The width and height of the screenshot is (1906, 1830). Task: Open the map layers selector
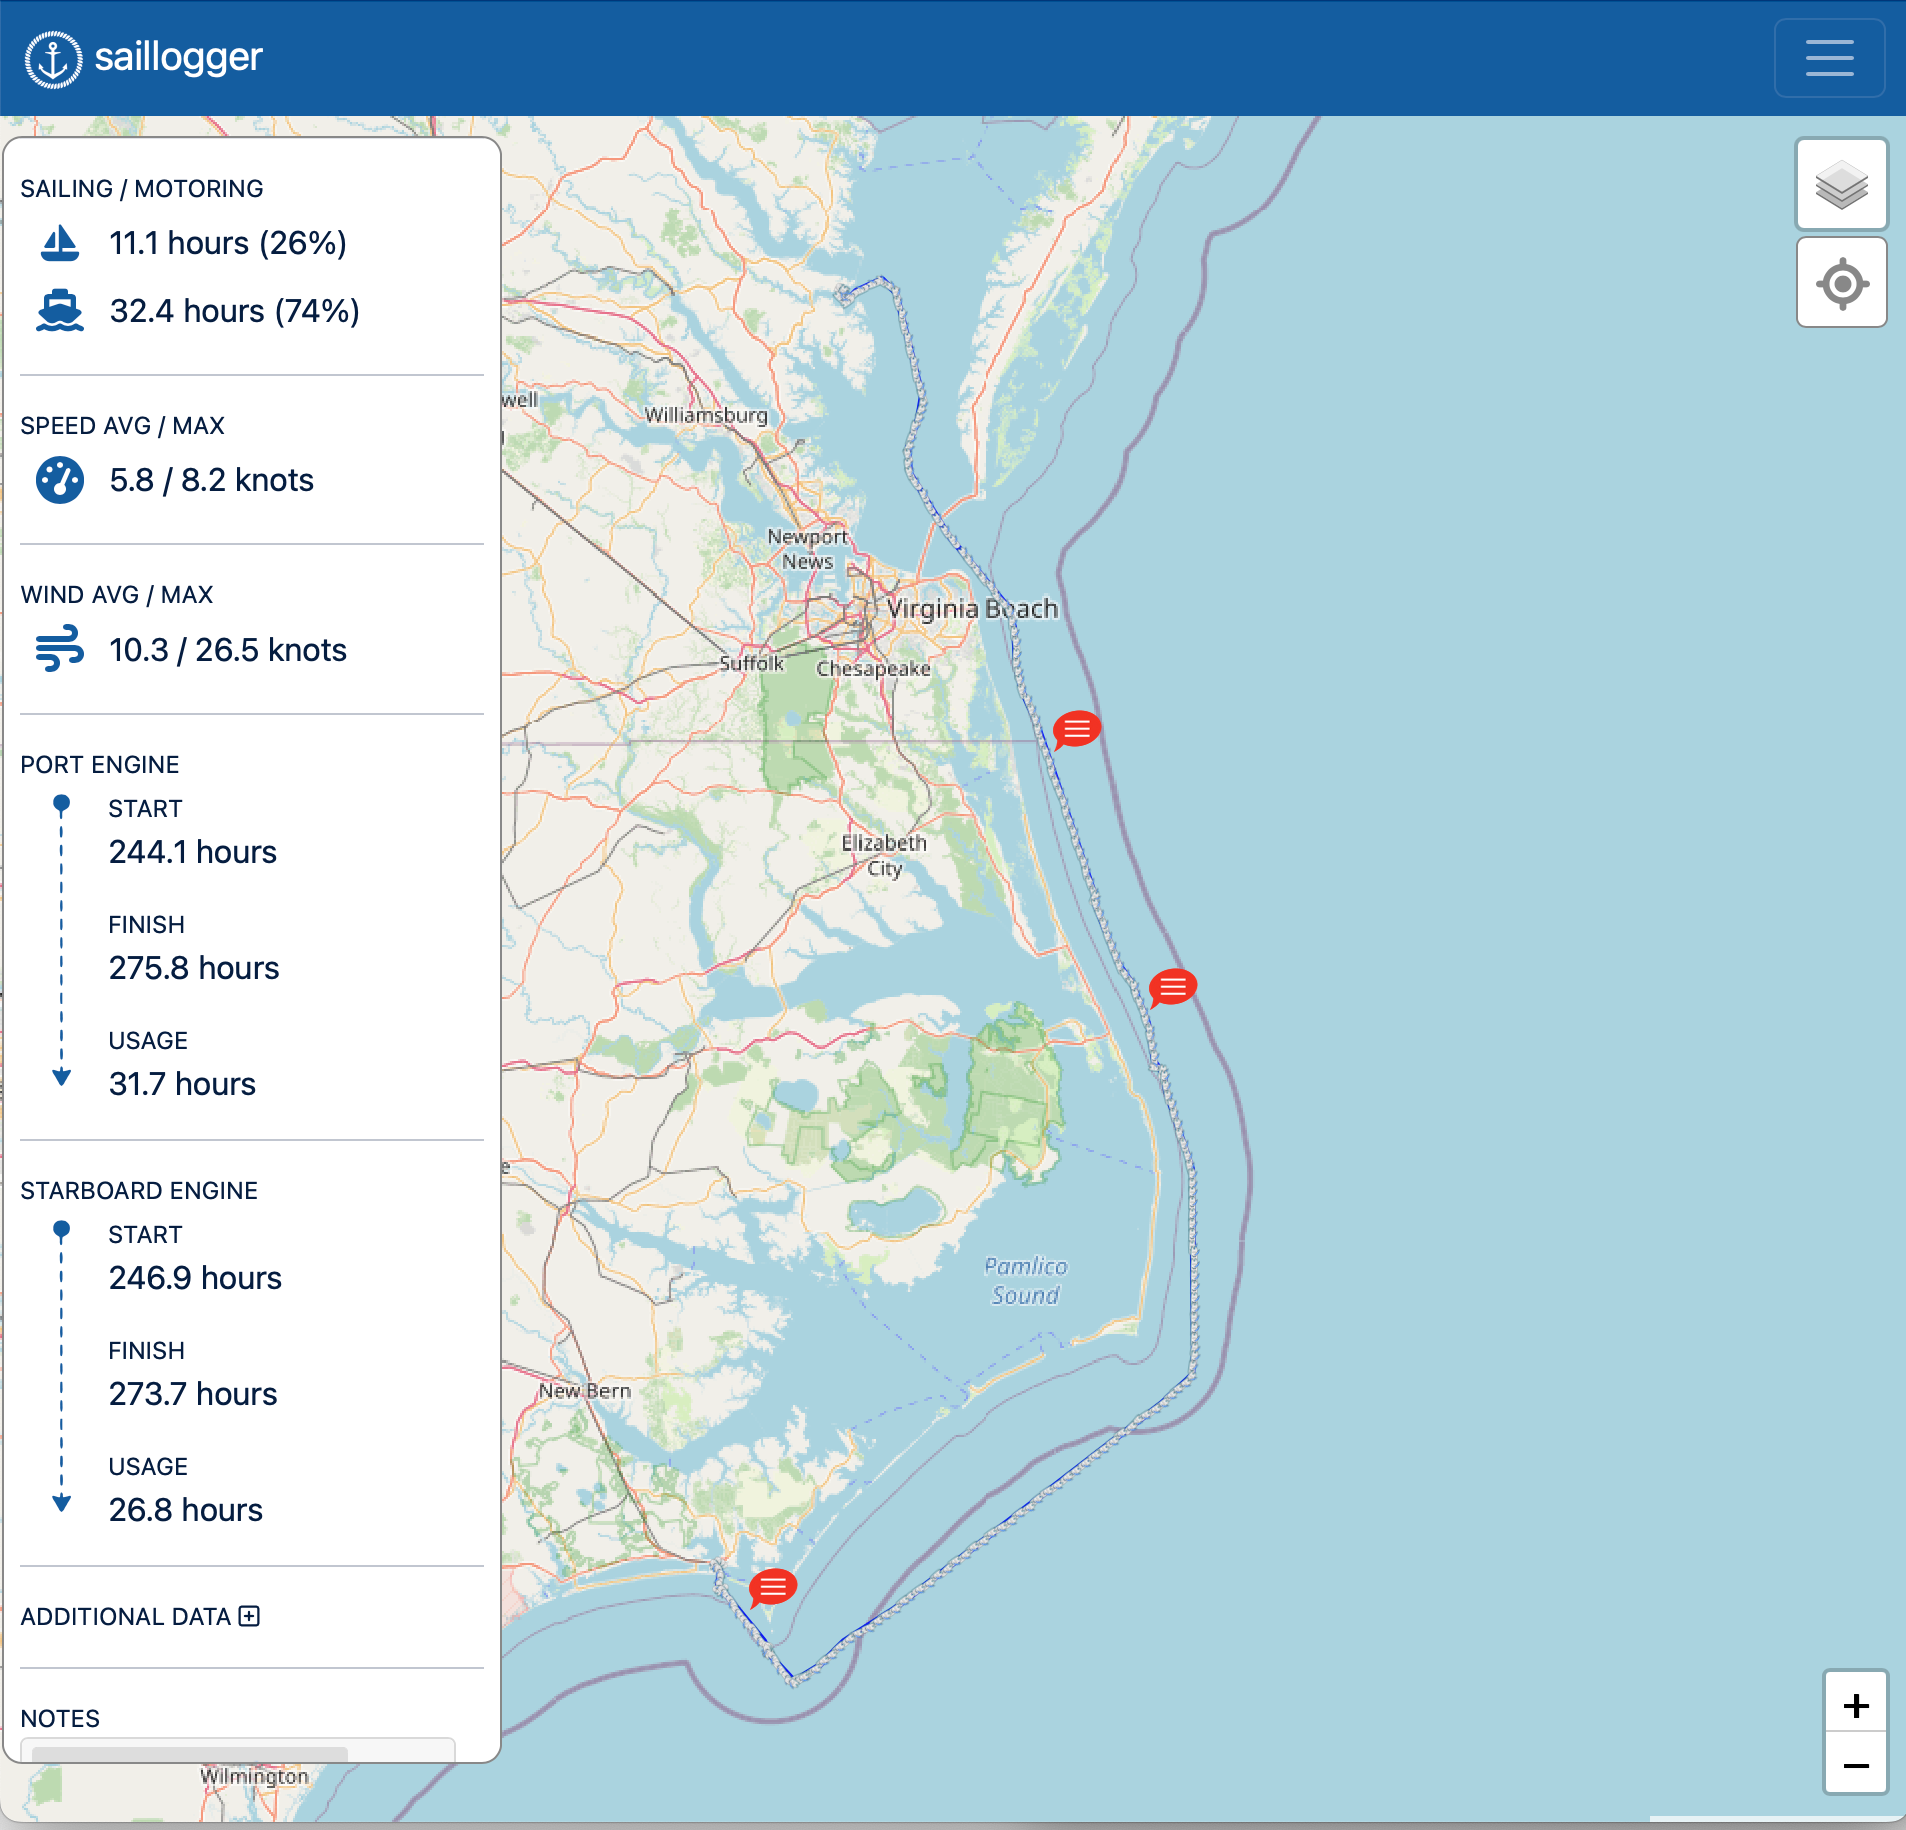click(x=1841, y=185)
